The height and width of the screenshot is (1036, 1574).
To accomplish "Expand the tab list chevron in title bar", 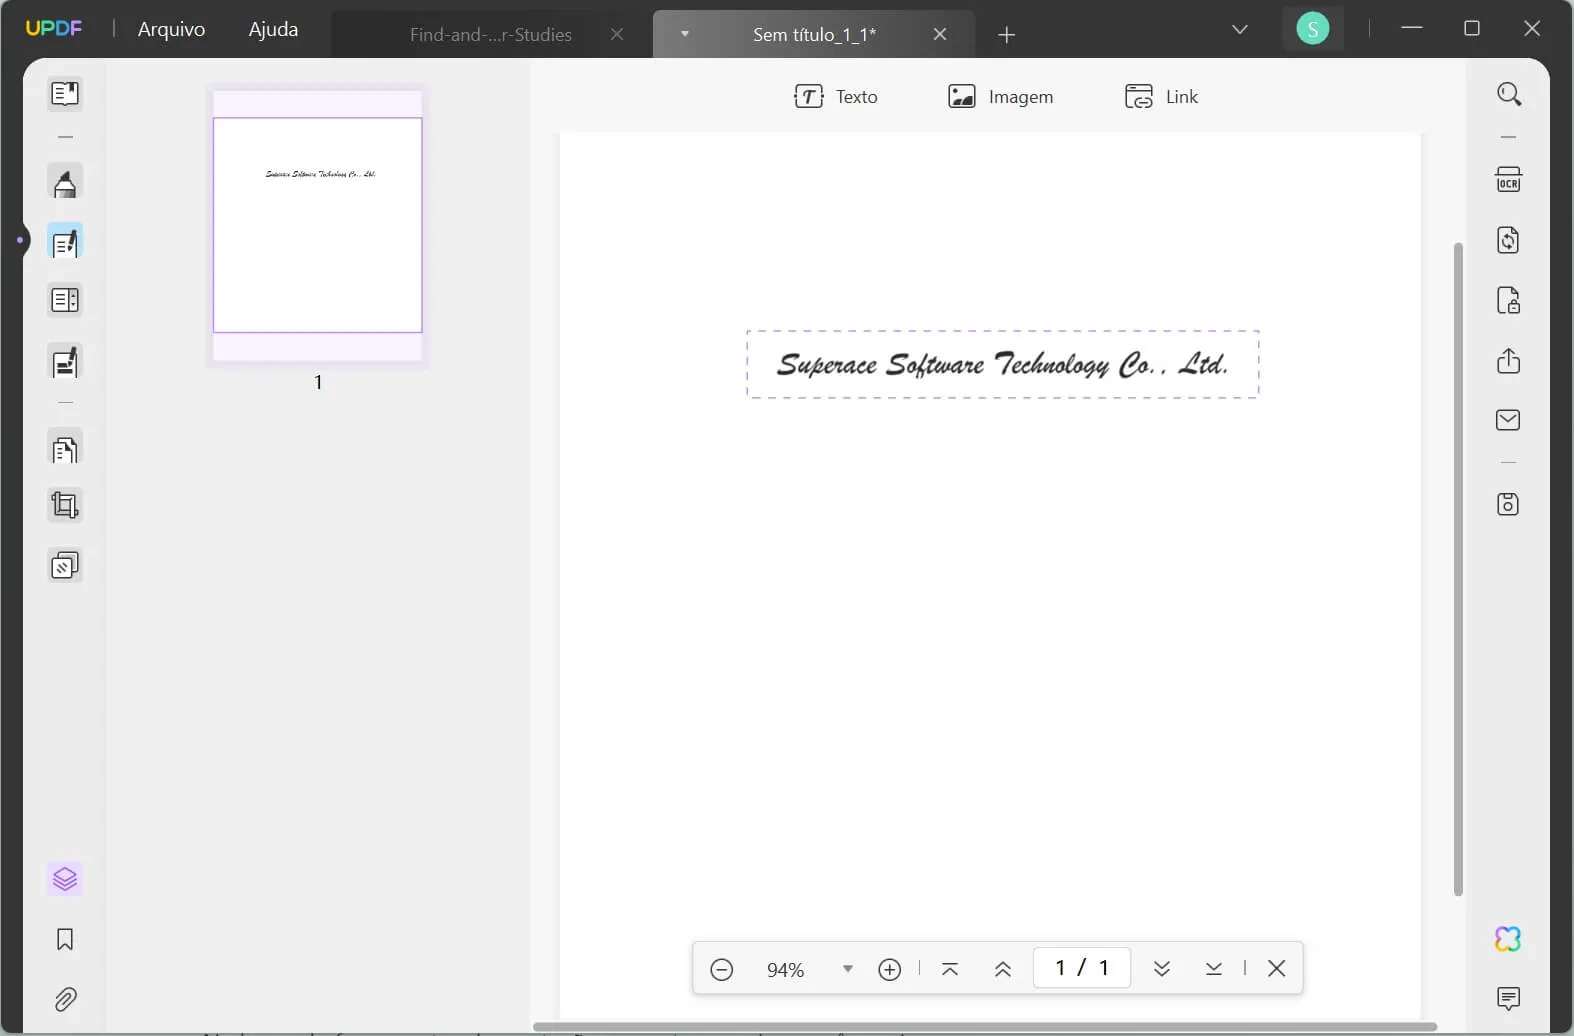I will (1240, 30).
